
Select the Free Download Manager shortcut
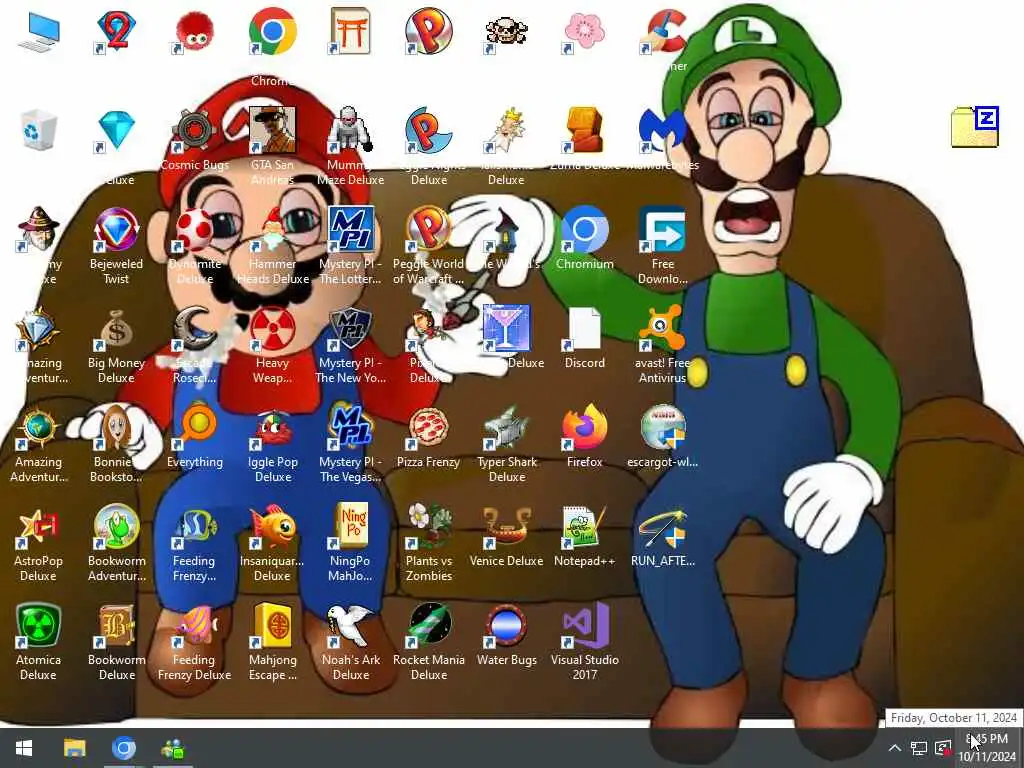662,230
